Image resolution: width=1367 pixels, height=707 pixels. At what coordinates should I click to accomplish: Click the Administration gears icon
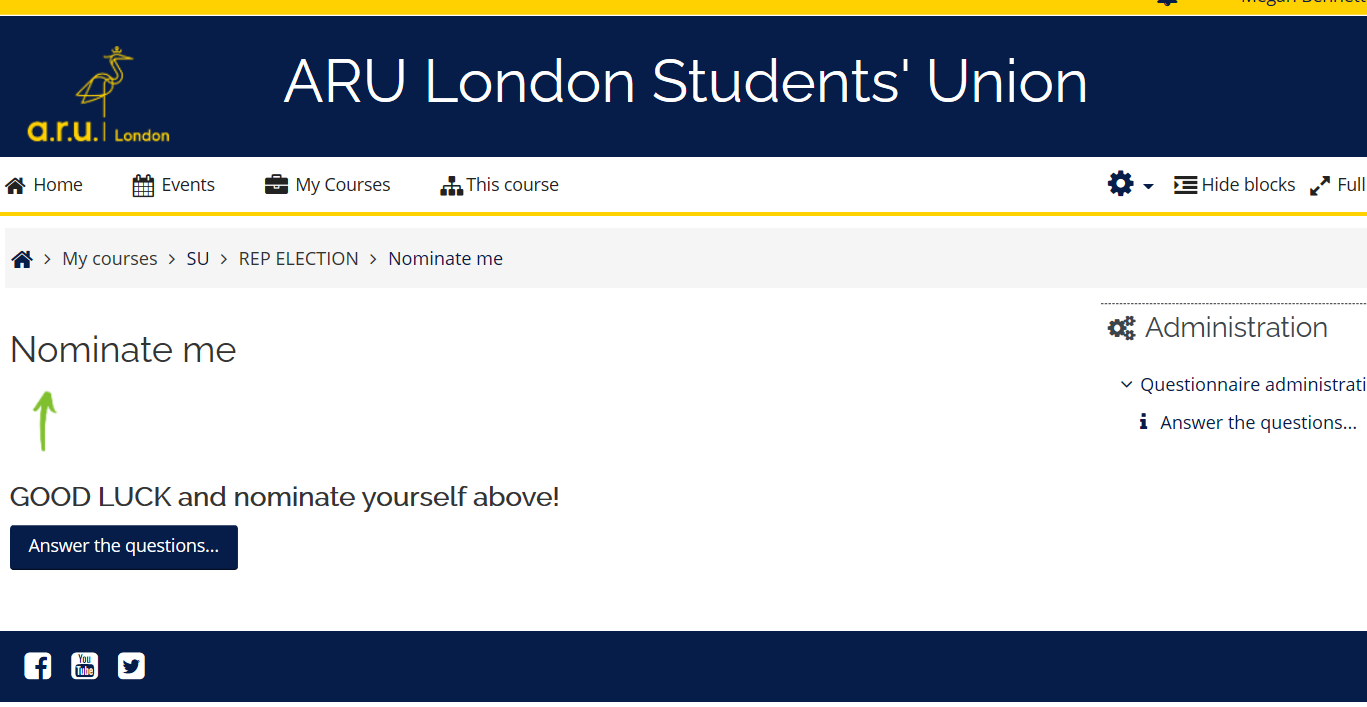(x=1122, y=328)
